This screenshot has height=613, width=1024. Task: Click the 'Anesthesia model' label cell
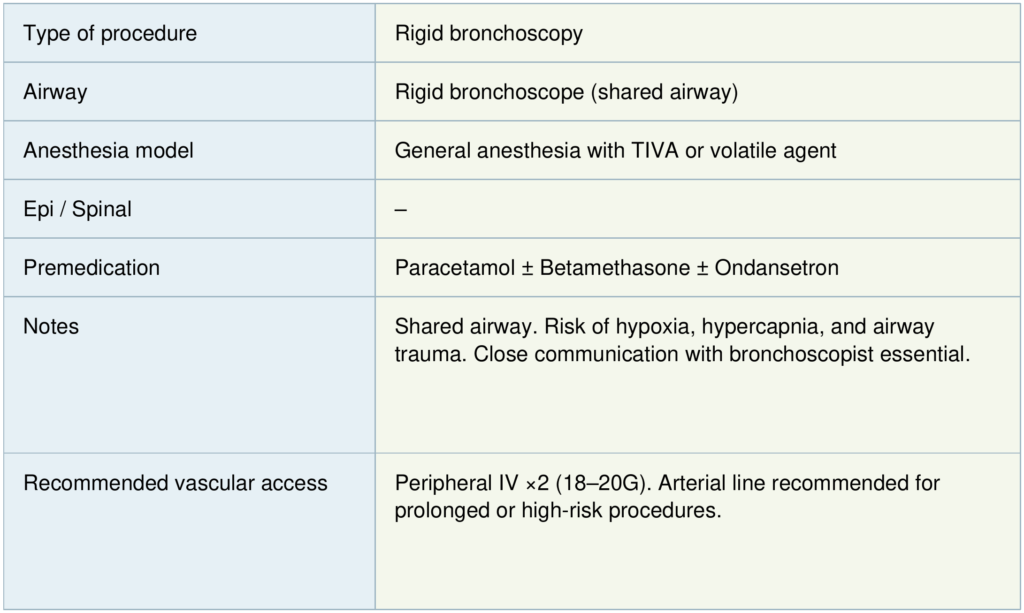click(x=108, y=151)
